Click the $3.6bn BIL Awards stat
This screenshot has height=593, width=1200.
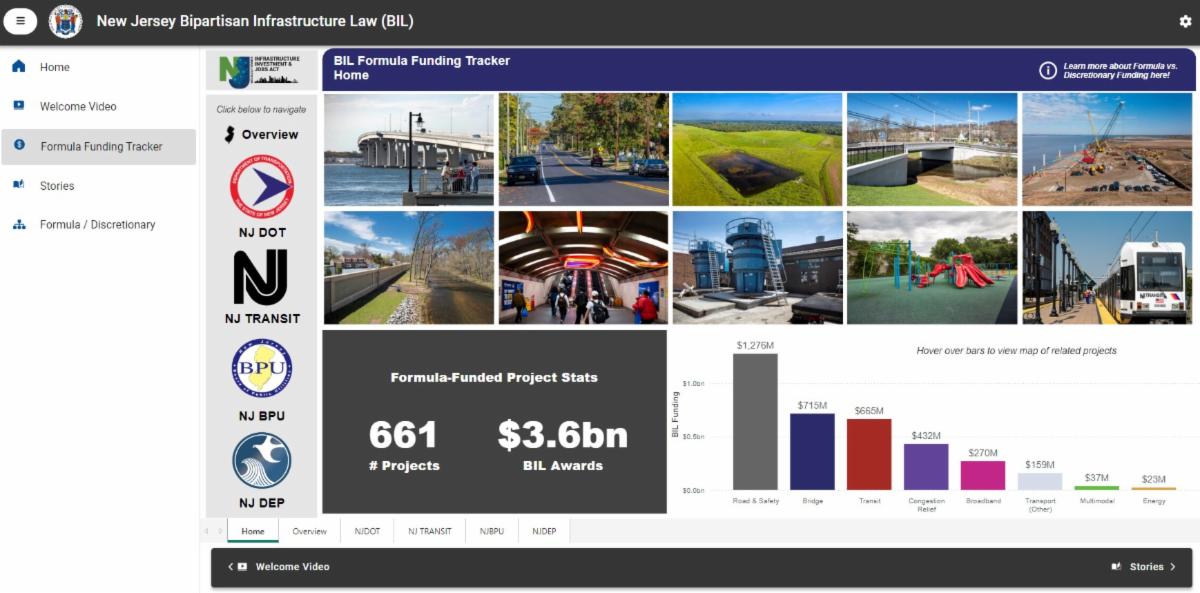[563, 444]
